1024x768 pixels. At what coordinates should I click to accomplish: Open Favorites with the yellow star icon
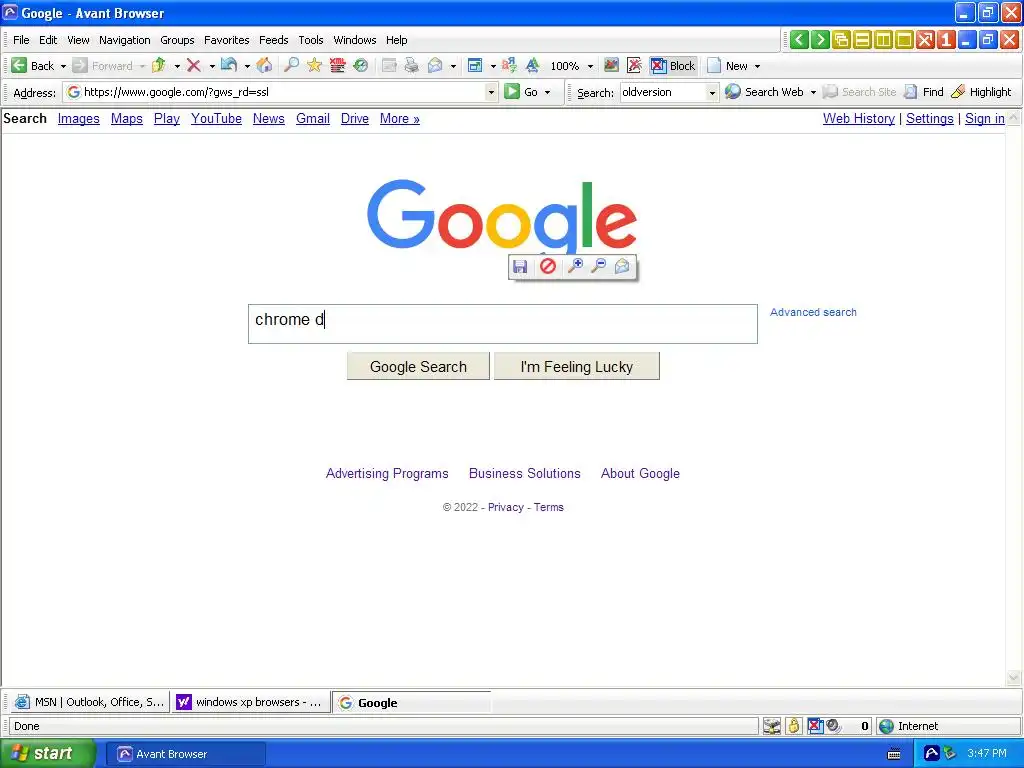click(x=314, y=65)
